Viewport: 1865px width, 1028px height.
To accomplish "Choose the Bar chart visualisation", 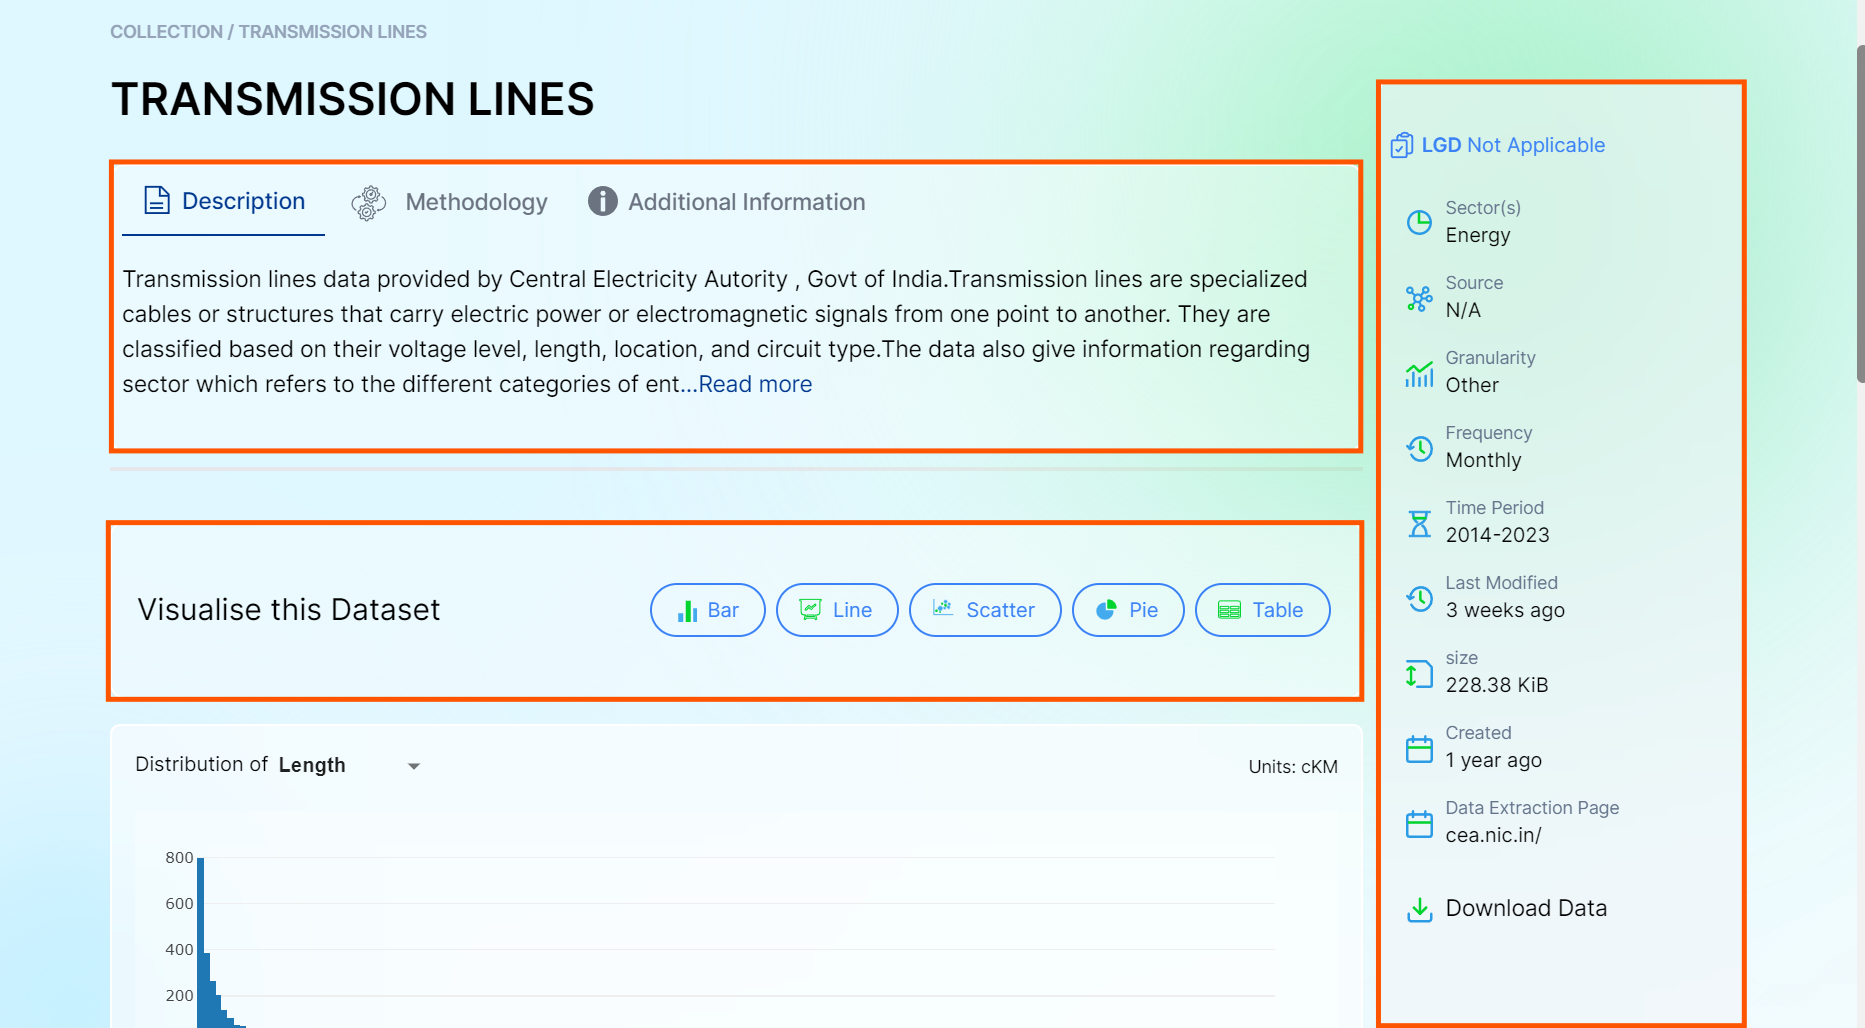I will tap(707, 610).
